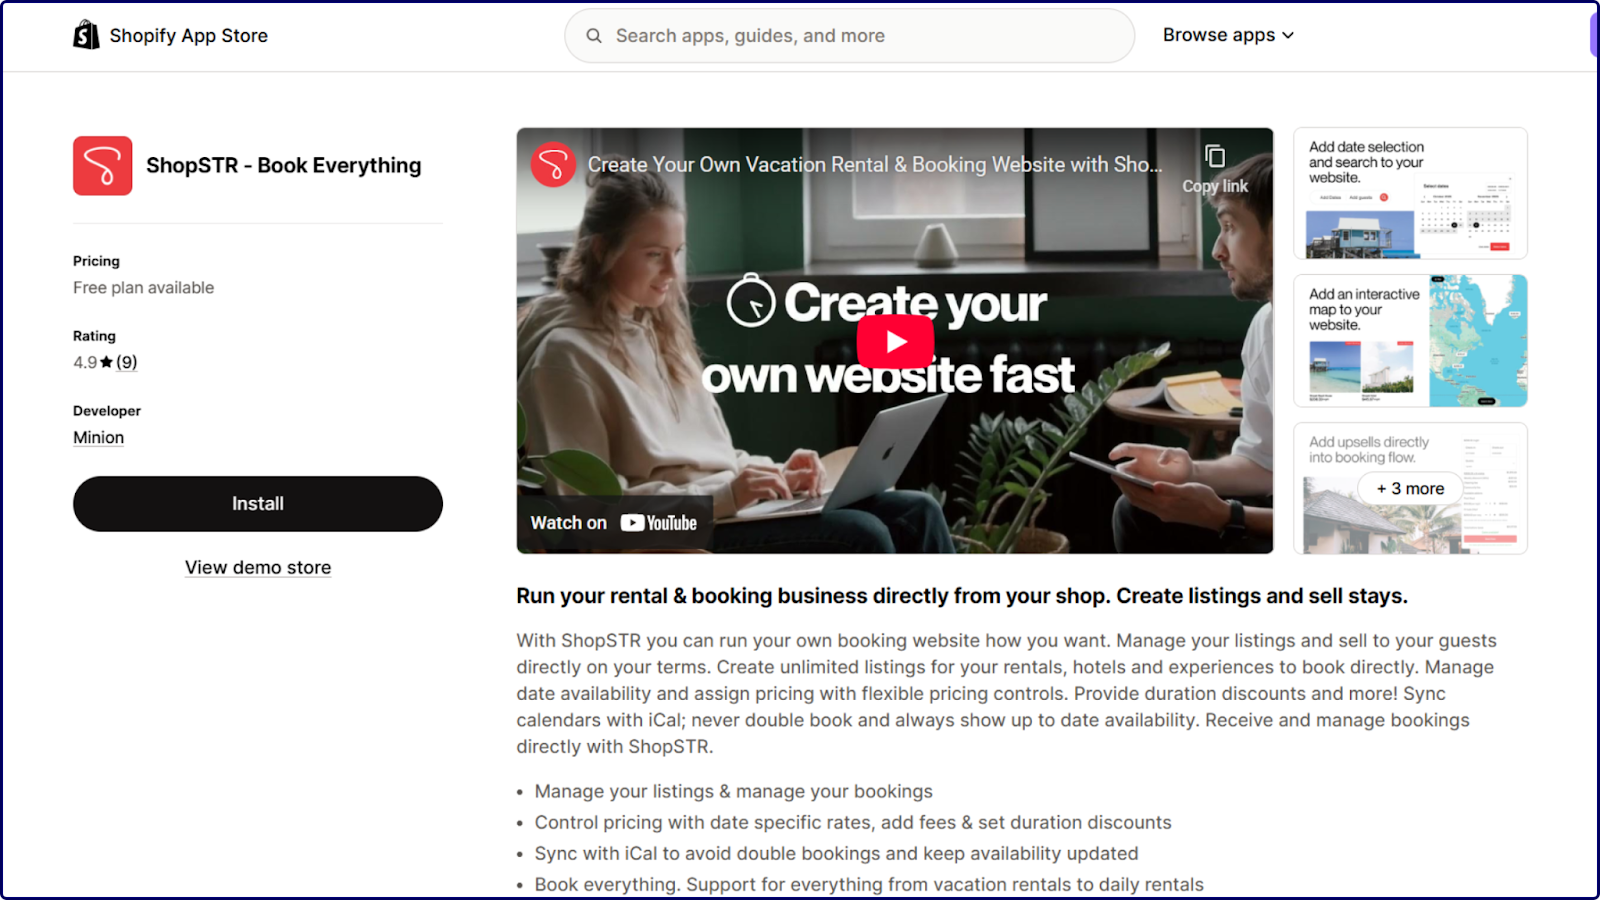1600x900 pixels.
Task: Click the Browse apps chevron arrow
Action: [x=1288, y=36]
